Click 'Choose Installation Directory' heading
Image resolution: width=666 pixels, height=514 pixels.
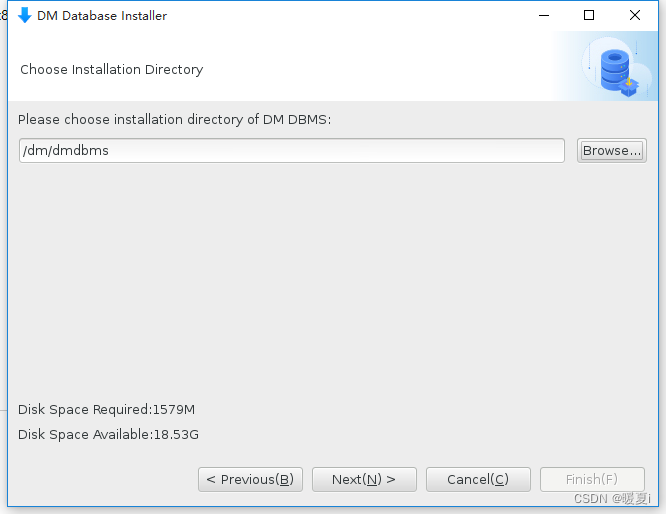pyautogui.click(x=112, y=69)
